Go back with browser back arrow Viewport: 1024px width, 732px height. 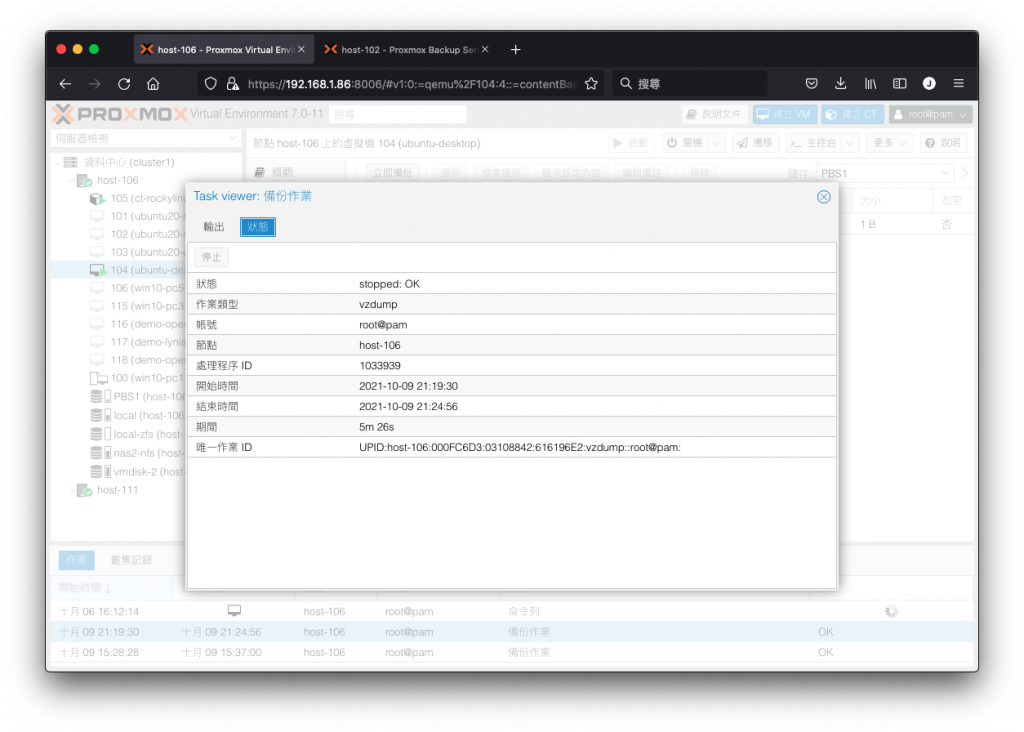click(65, 84)
